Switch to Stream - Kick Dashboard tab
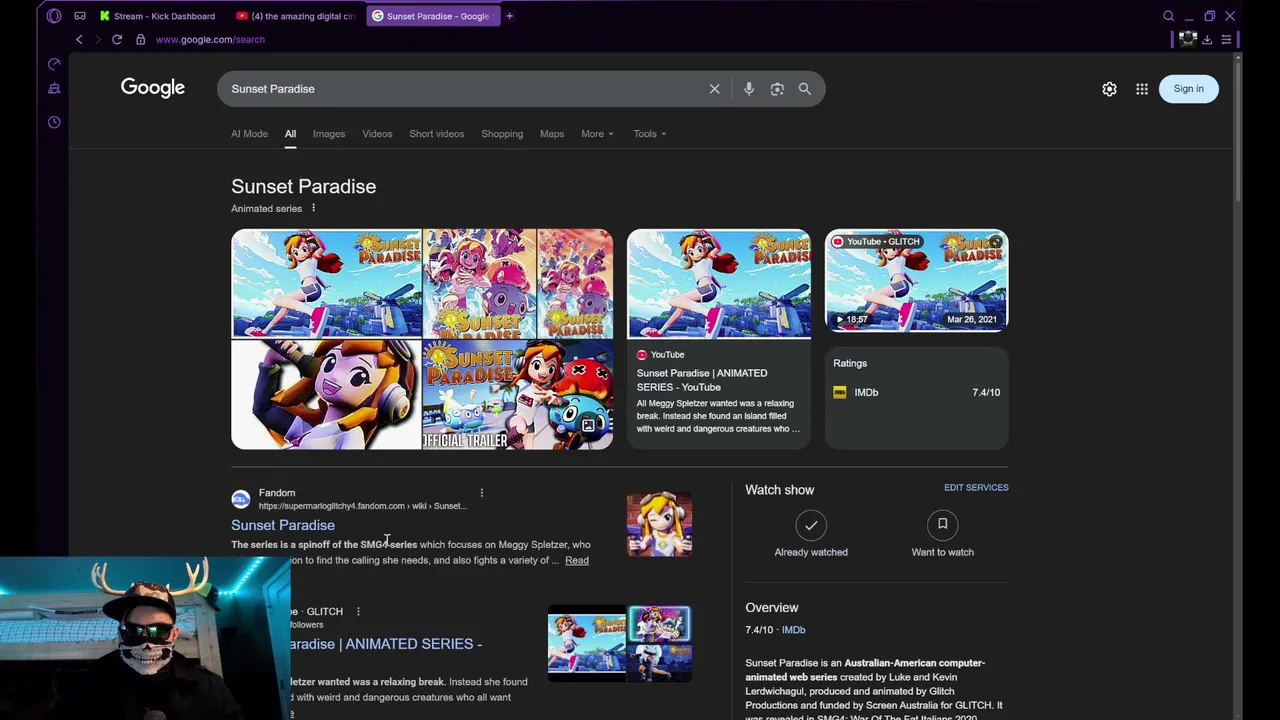The image size is (1280, 720). click(x=158, y=16)
